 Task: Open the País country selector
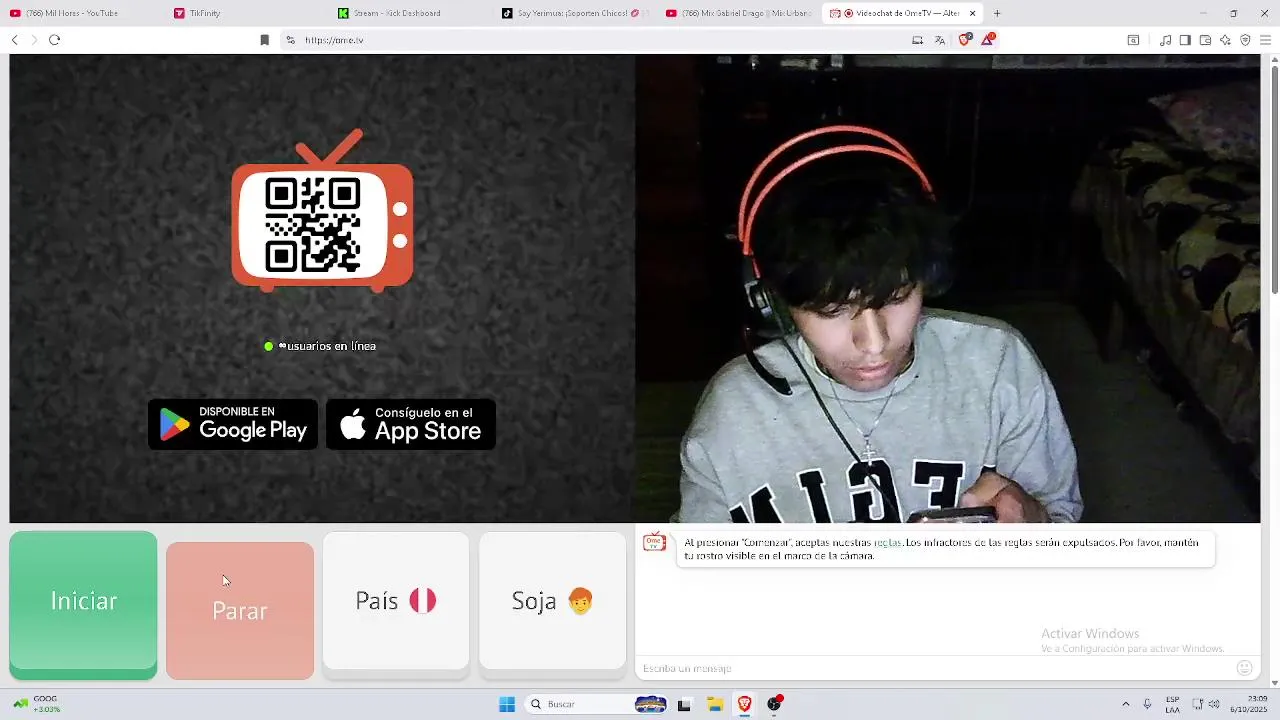click(x=396, y=601)
